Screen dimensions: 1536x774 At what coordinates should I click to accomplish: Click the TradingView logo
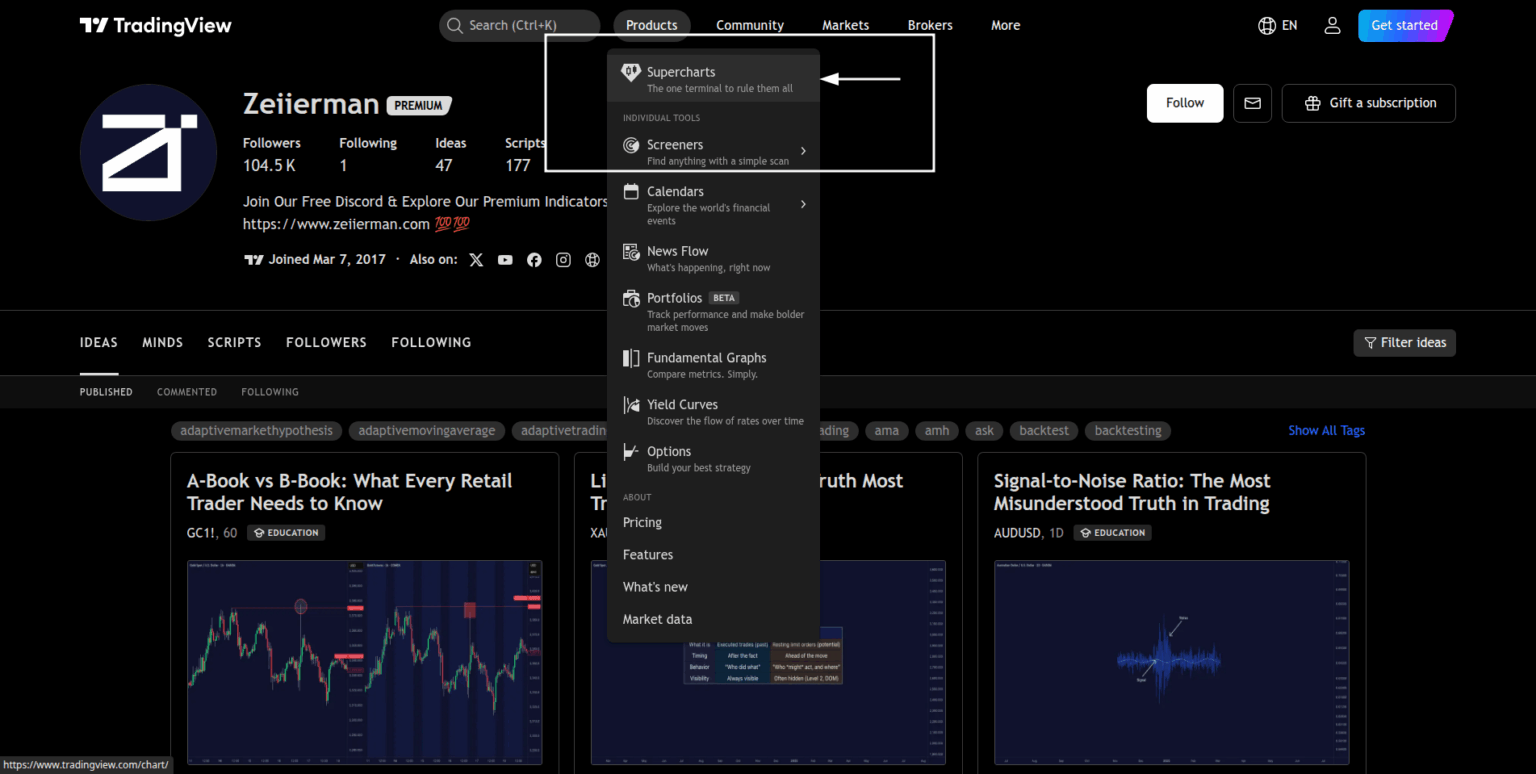pos(155,25)
